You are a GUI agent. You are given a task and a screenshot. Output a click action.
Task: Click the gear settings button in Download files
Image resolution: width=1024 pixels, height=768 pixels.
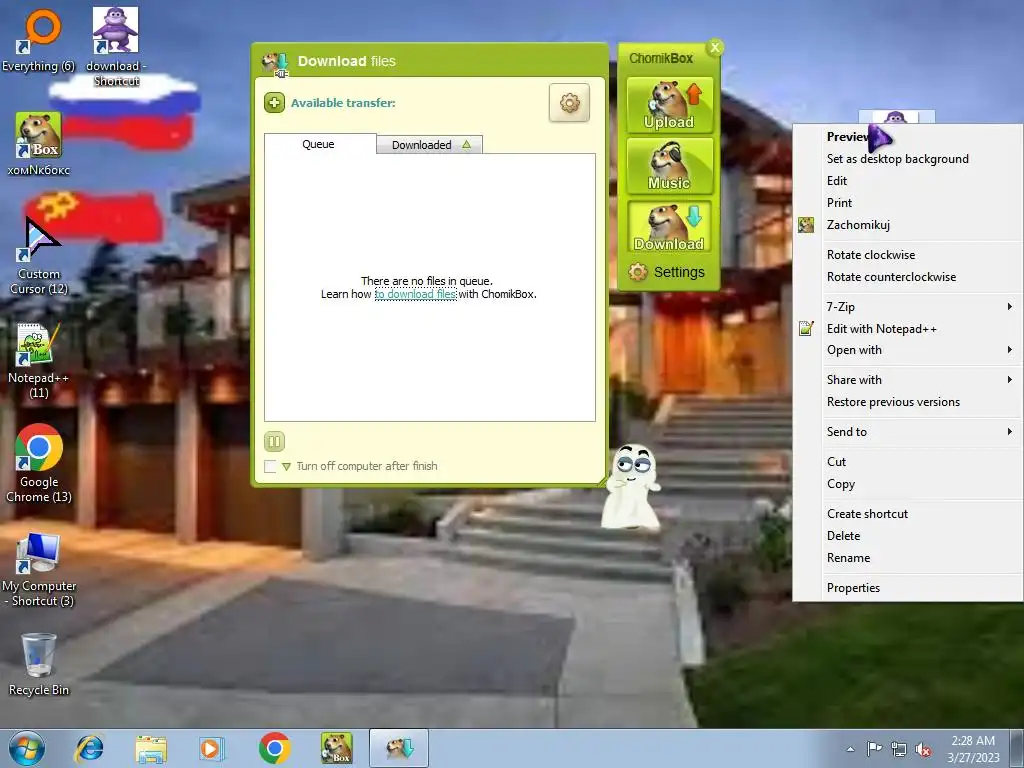click(569, 103)
